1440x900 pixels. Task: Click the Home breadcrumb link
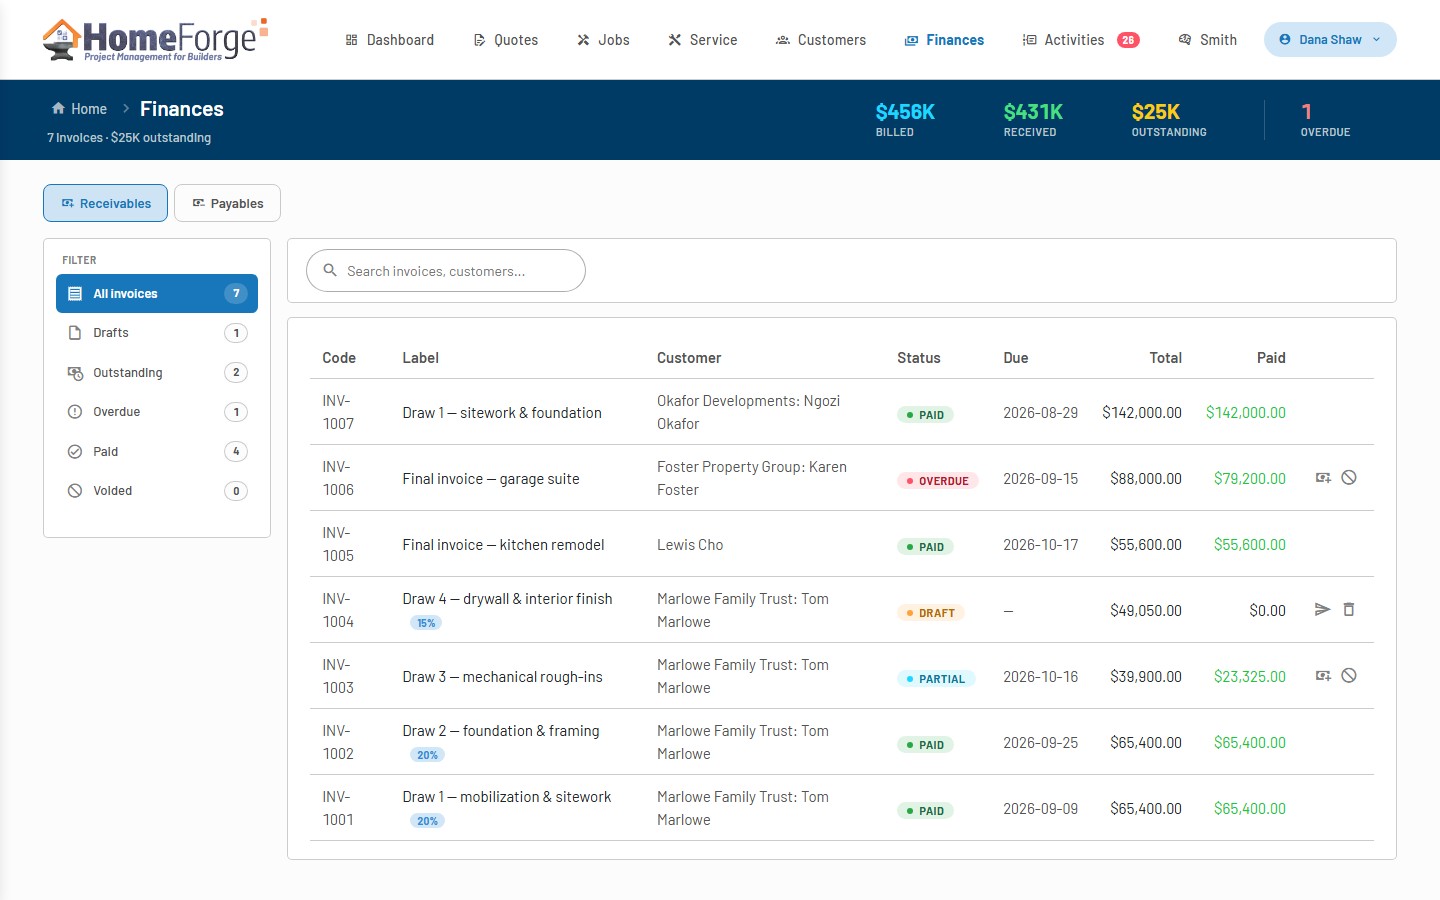click(x=79, y=109)
